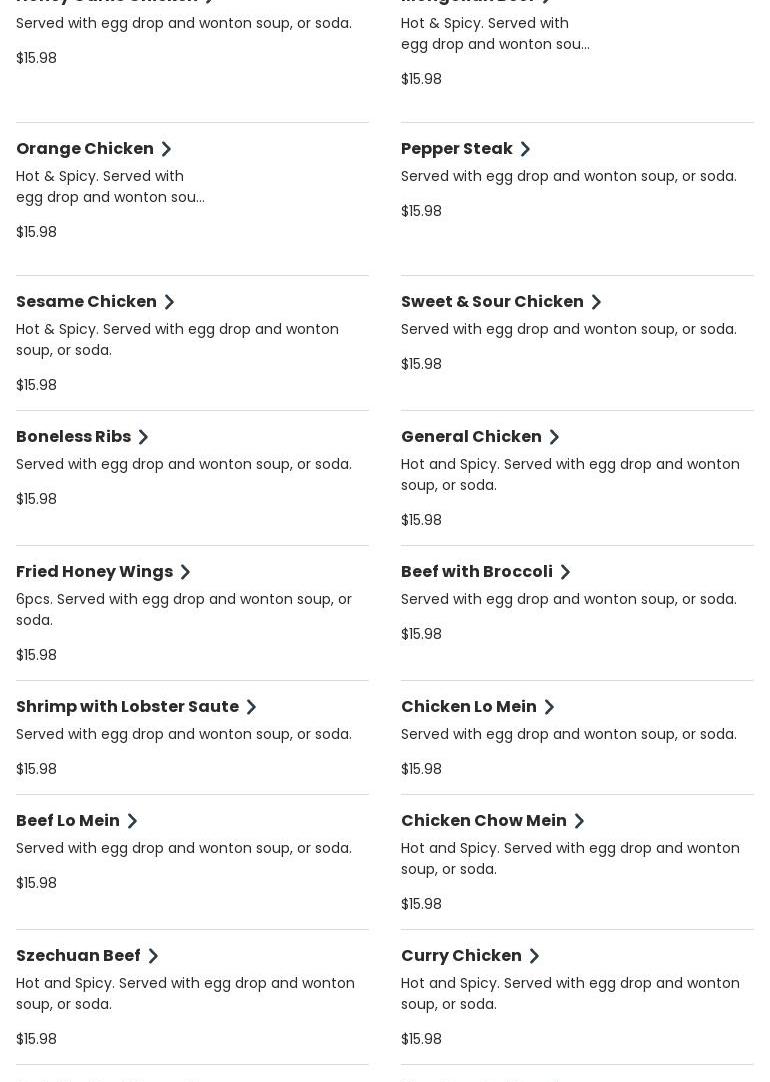This screenshot has width=770, height=1082.
Task: Expand Beef Lo Mein using its arrow
Action: [132, 821]
